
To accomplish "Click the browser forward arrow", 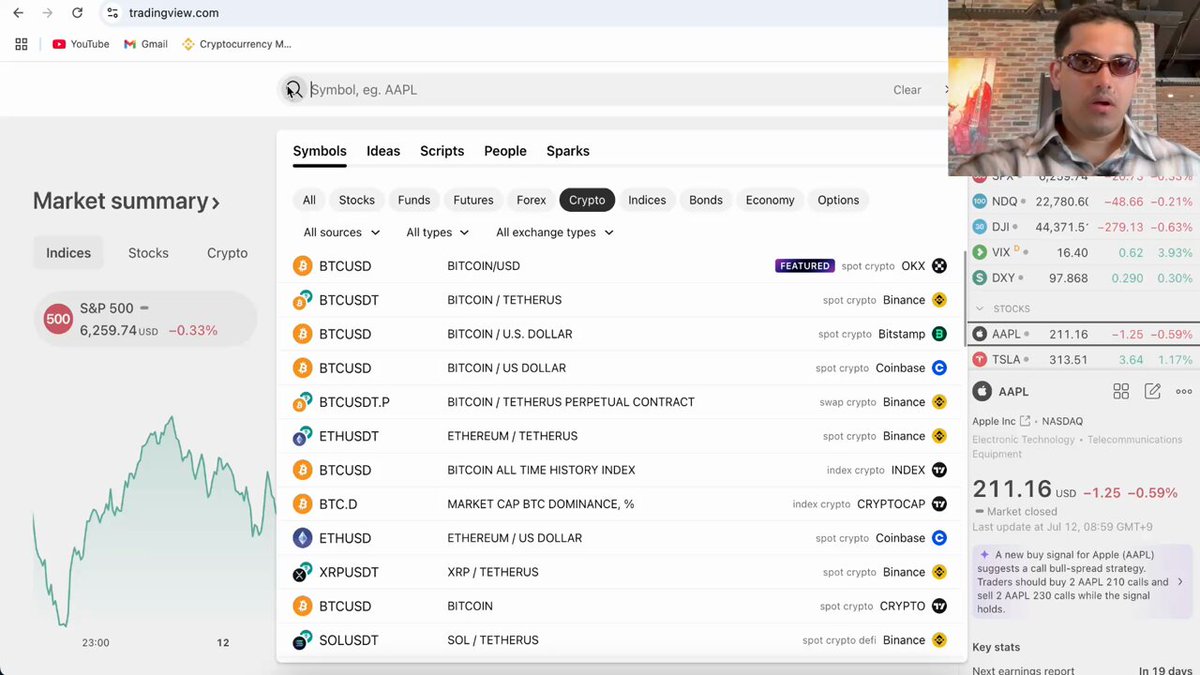I will tap(47, 13).
